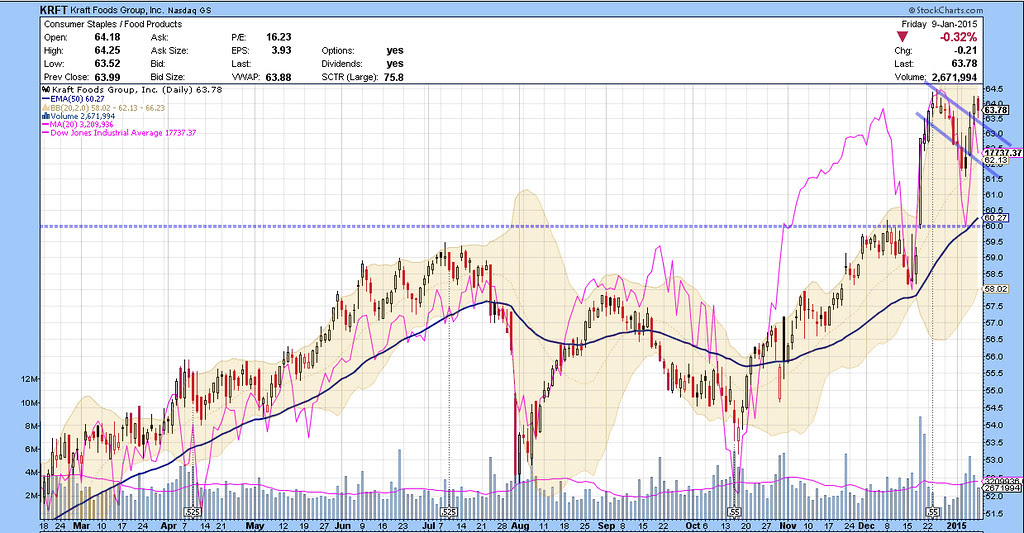Click the Open value 64.18
The image size is (1024, 533).
pyautogui.click(x=107, y=37)
